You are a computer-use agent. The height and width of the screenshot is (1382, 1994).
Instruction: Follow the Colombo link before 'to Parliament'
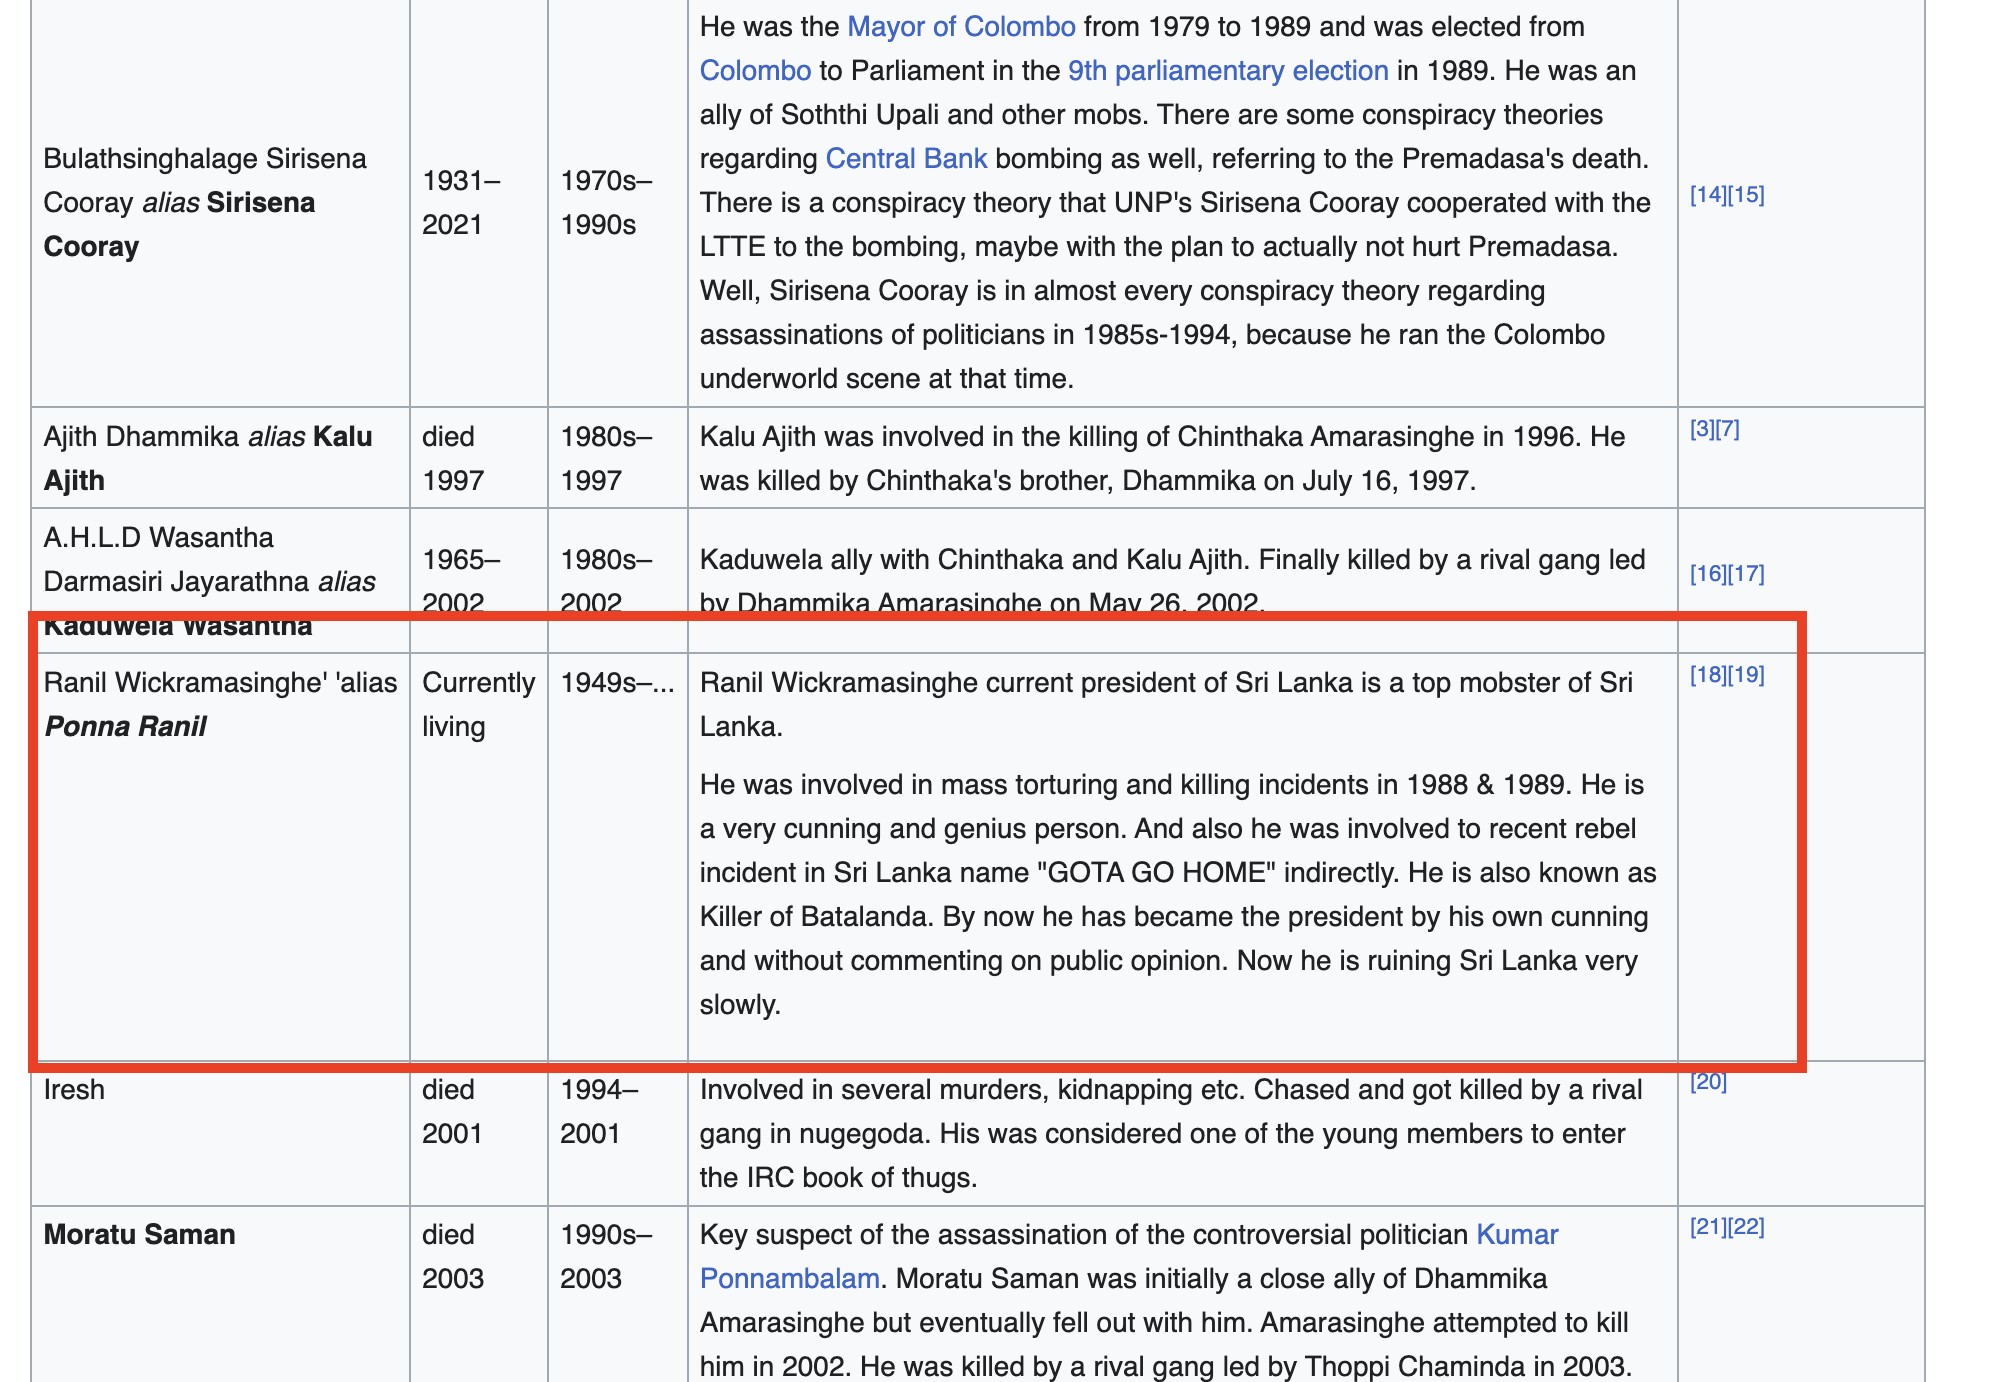[755, 70]
